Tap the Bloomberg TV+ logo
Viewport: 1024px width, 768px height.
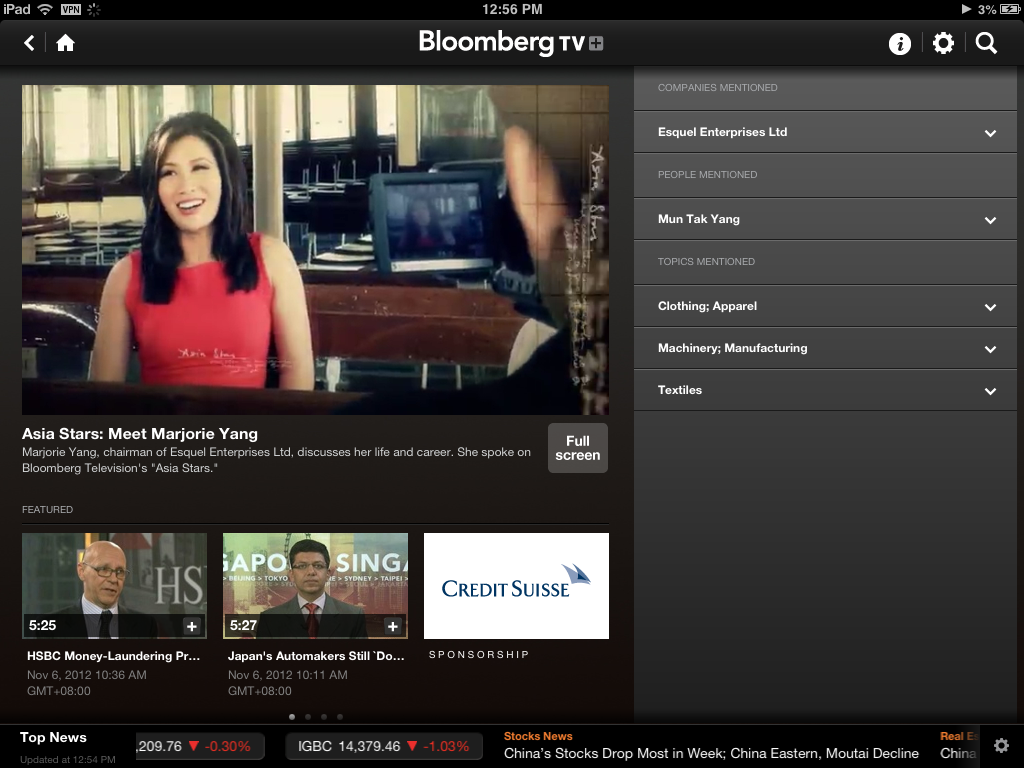tap(511, 43)
